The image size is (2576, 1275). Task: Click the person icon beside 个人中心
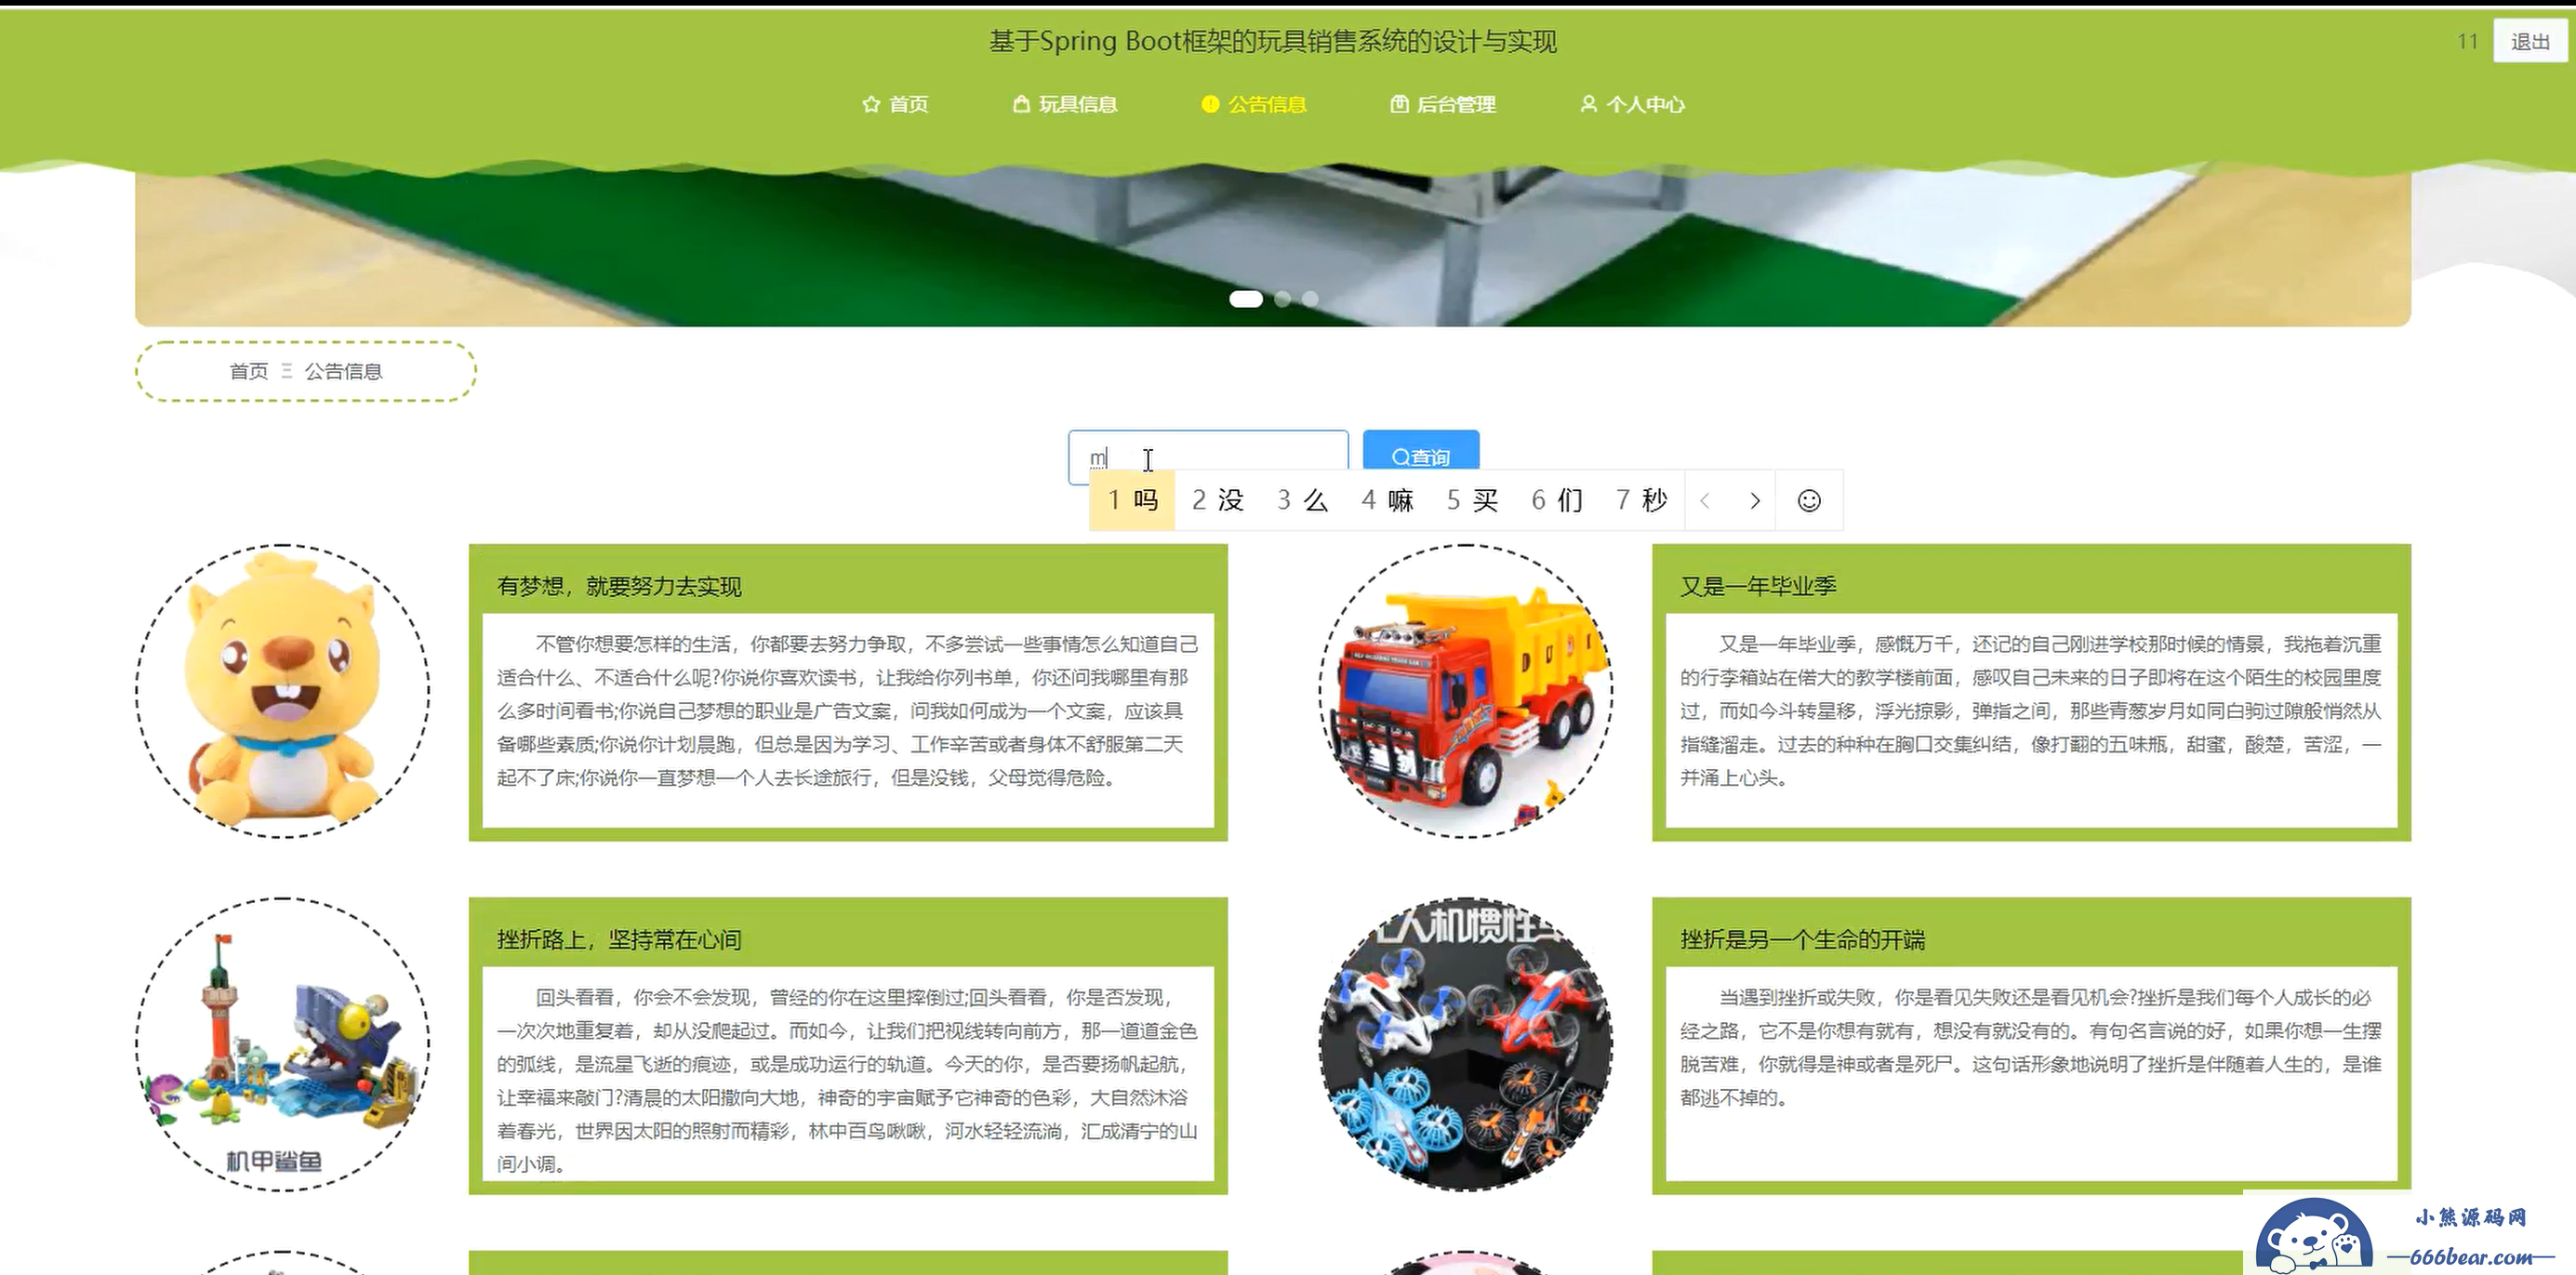pyautogui.click(x=1588, y=104)
